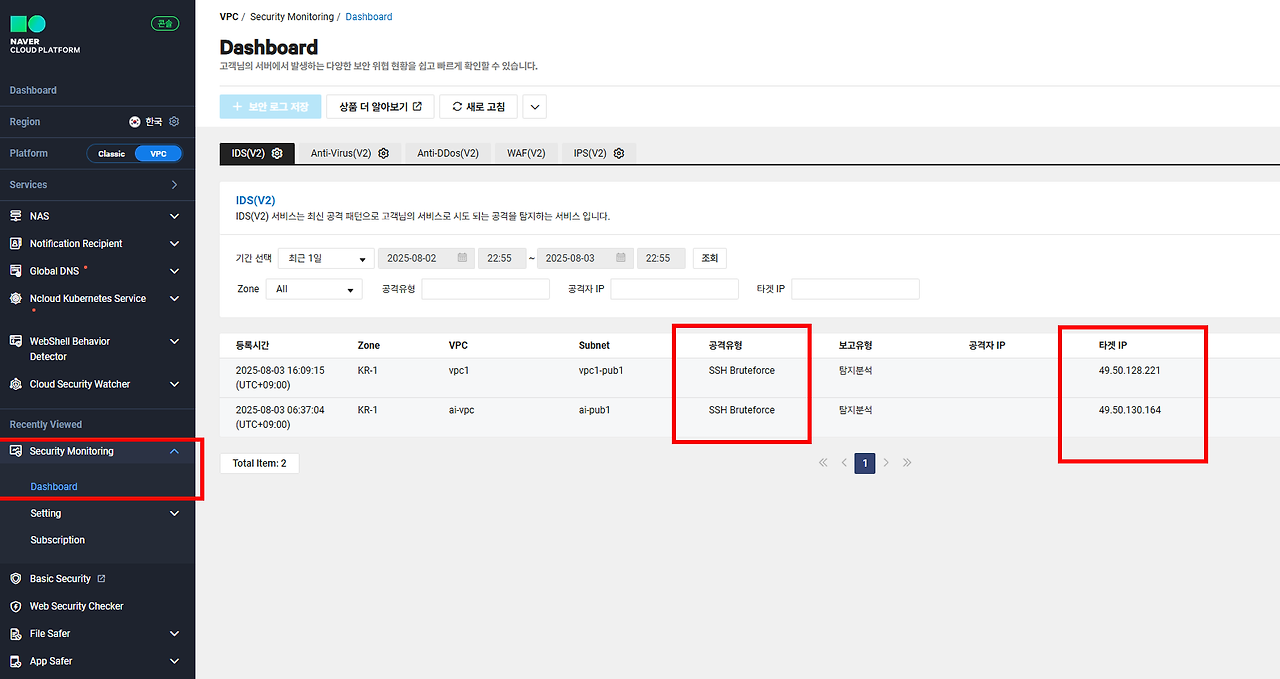The width and height of the screenshot is (1280, 679).
Task: Click Security Monitoring breadcrumb link
Action: pyautogui.click(x=290, y=17)
